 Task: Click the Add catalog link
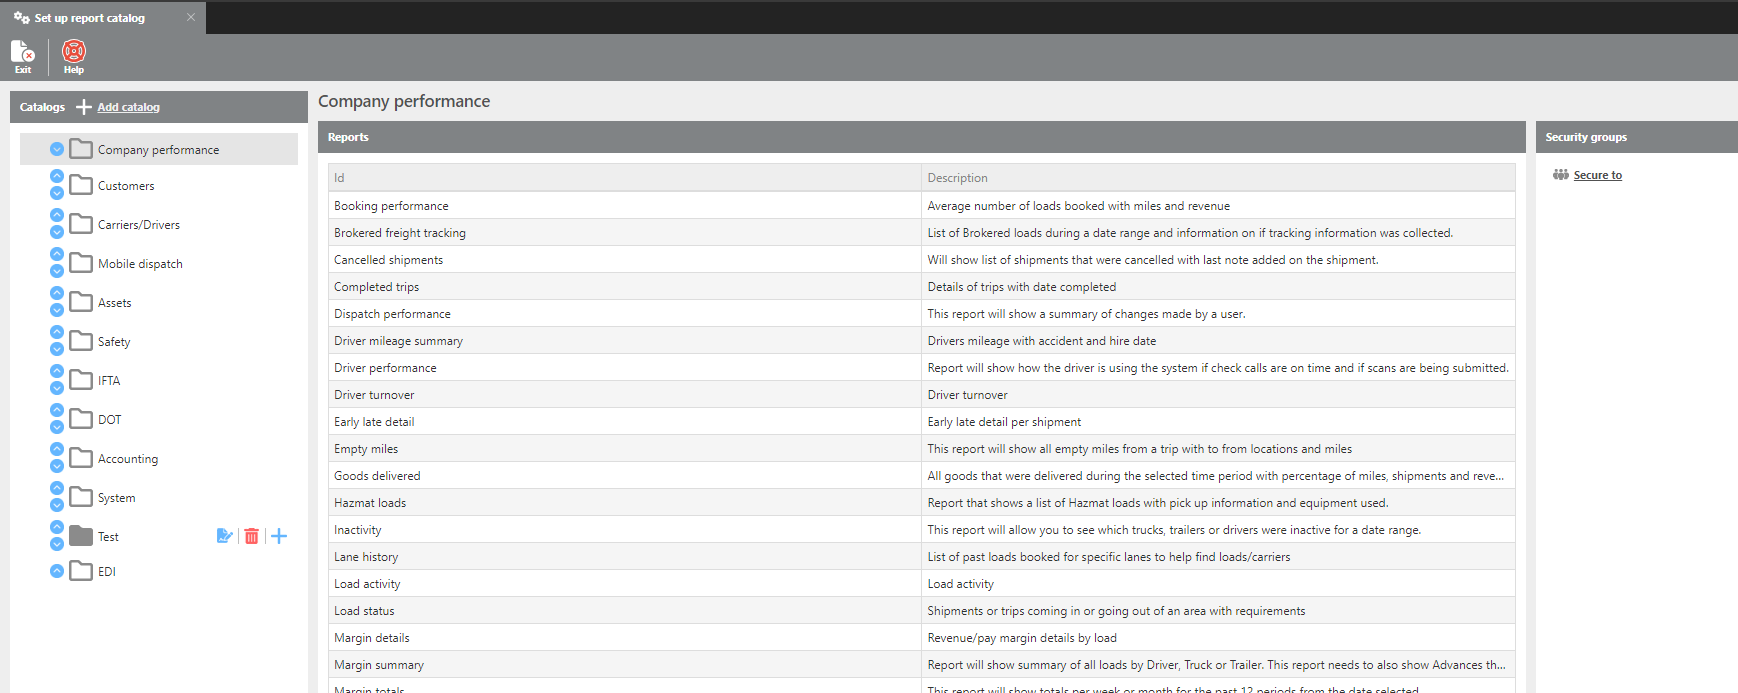[128, 107]
